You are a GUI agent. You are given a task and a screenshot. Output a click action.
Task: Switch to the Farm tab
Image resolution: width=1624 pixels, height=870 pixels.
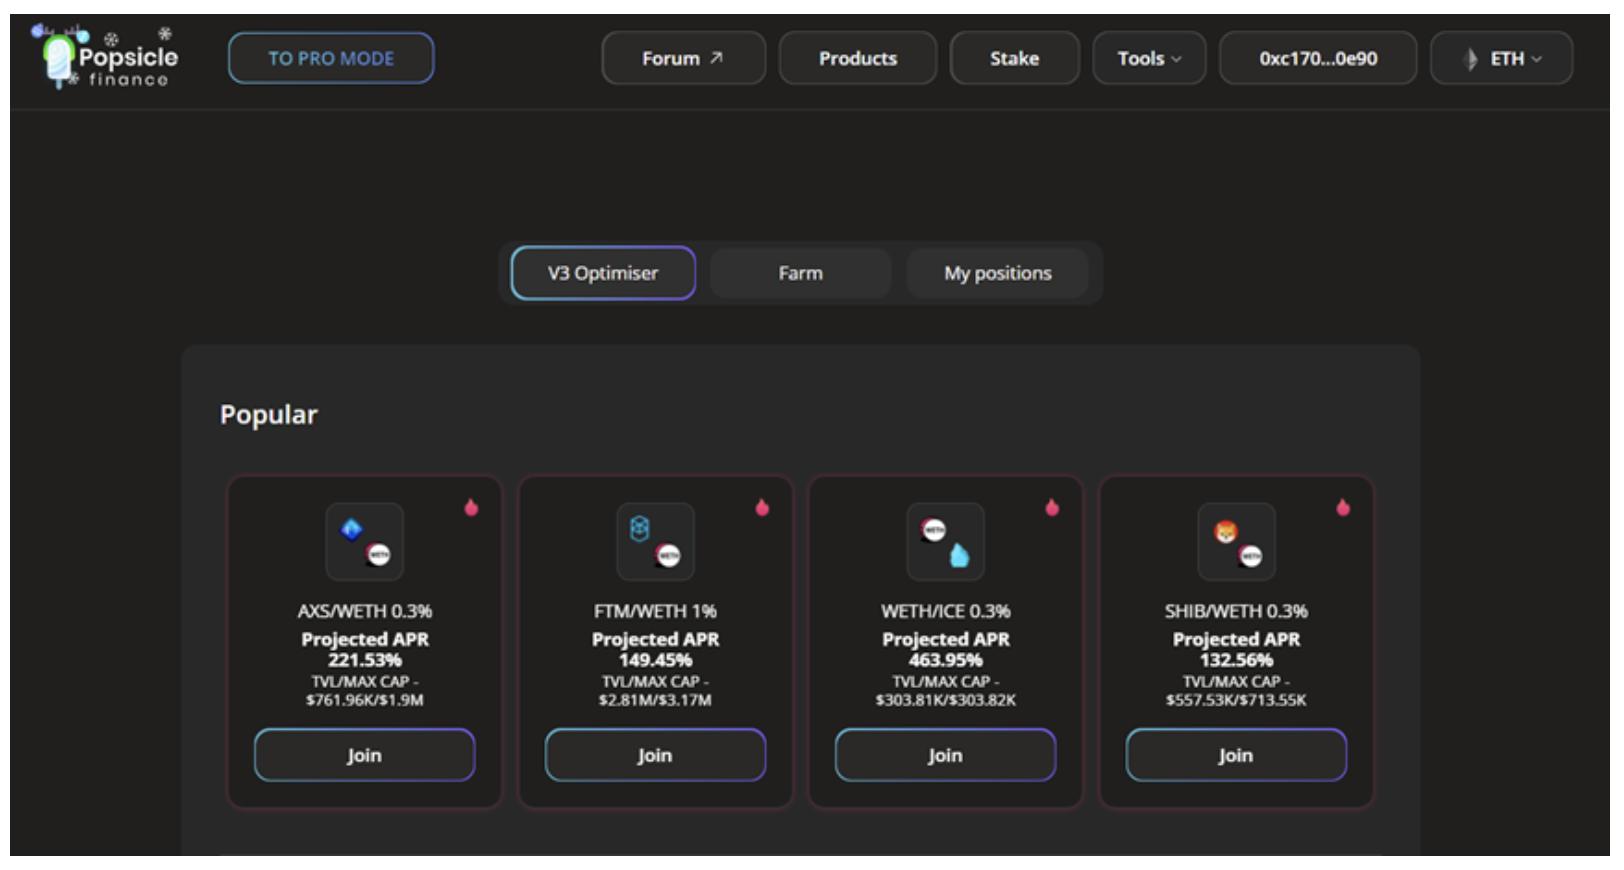[x=800, y=273]
